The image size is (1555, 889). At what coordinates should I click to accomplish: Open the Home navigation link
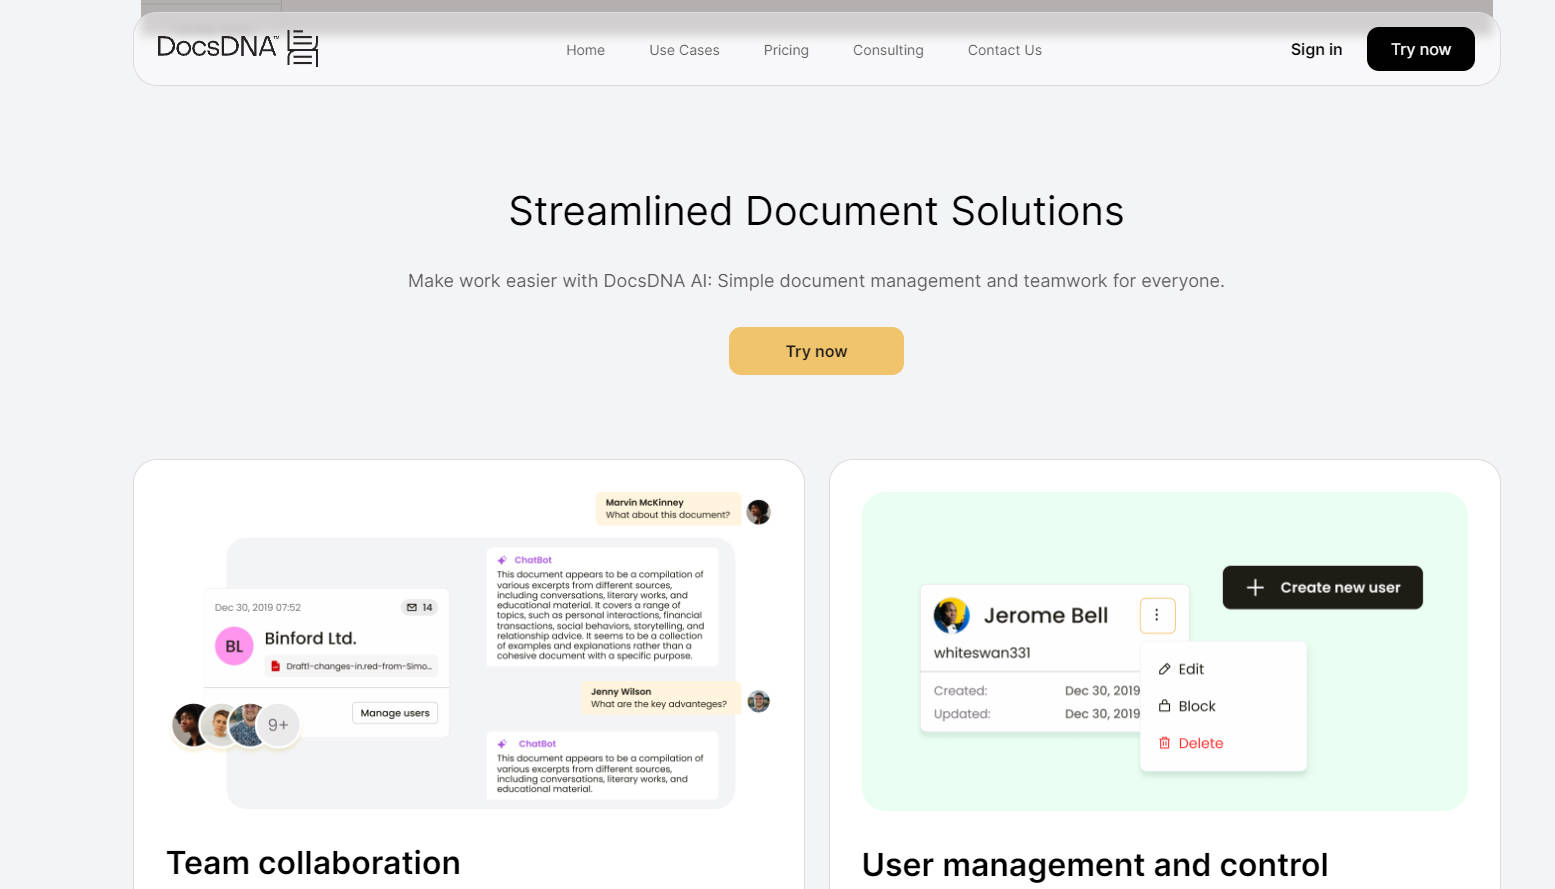coord(585,50)
